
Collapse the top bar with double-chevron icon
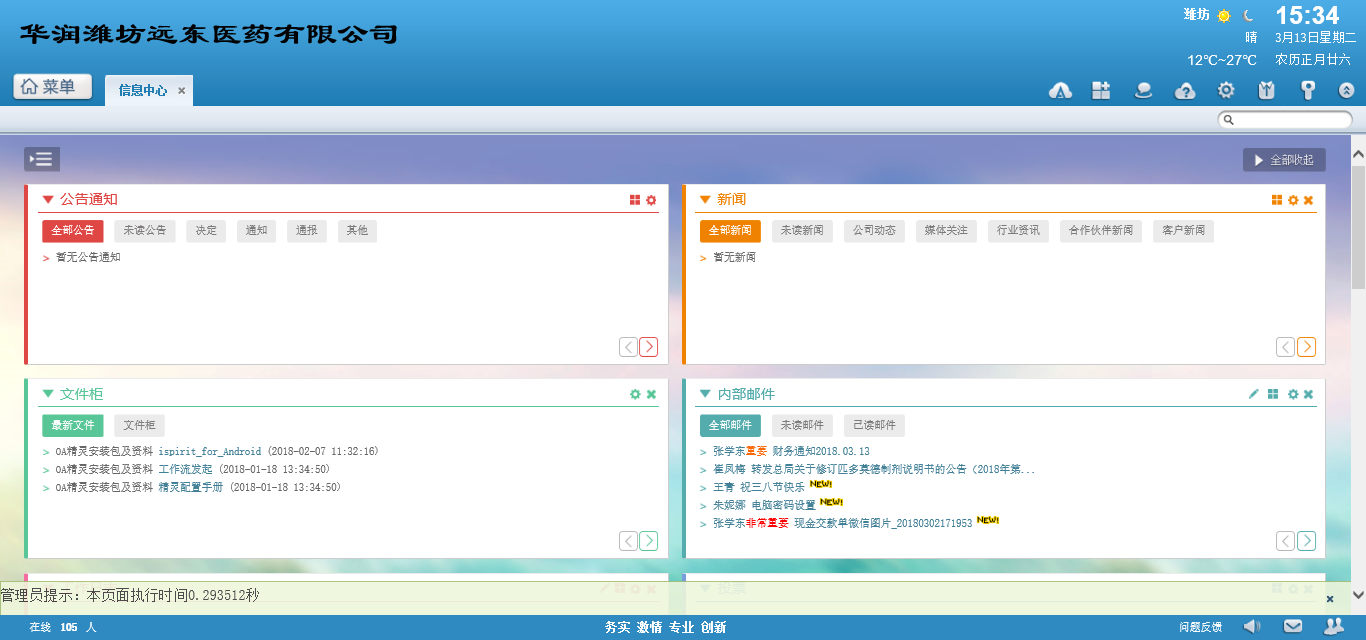click(1346, 90)
